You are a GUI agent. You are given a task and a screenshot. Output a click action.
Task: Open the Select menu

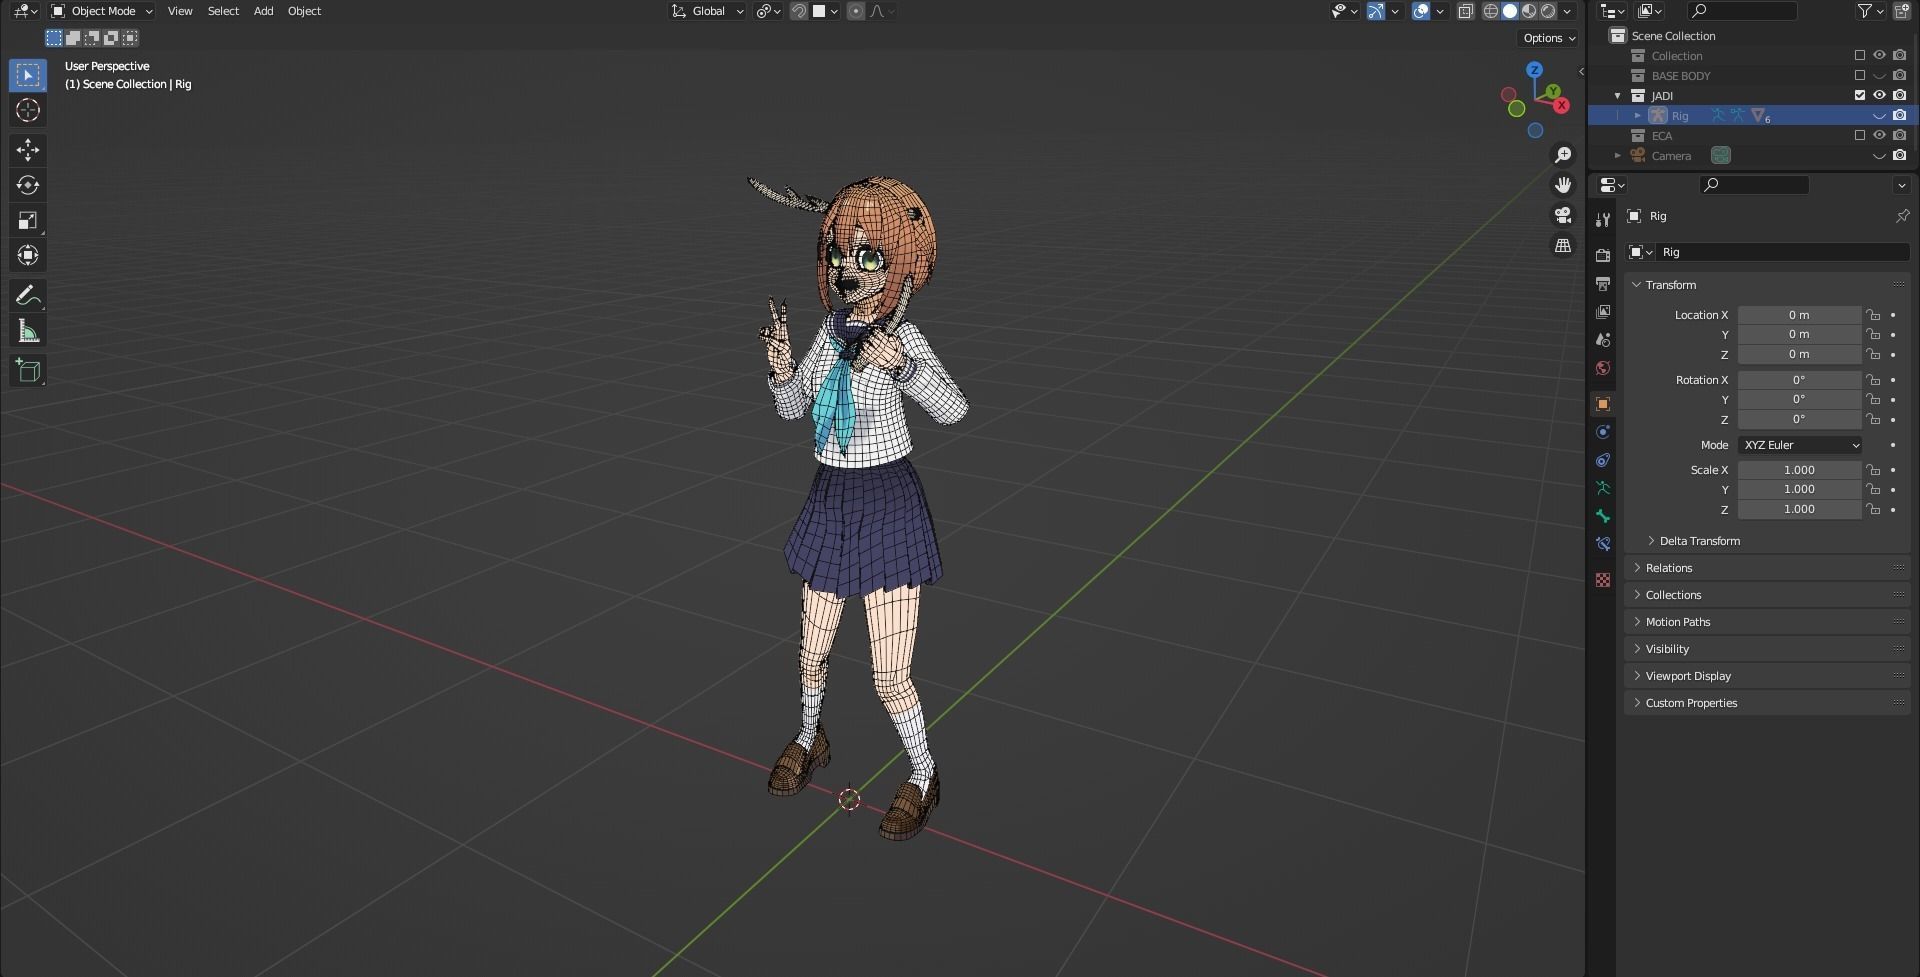223,11
